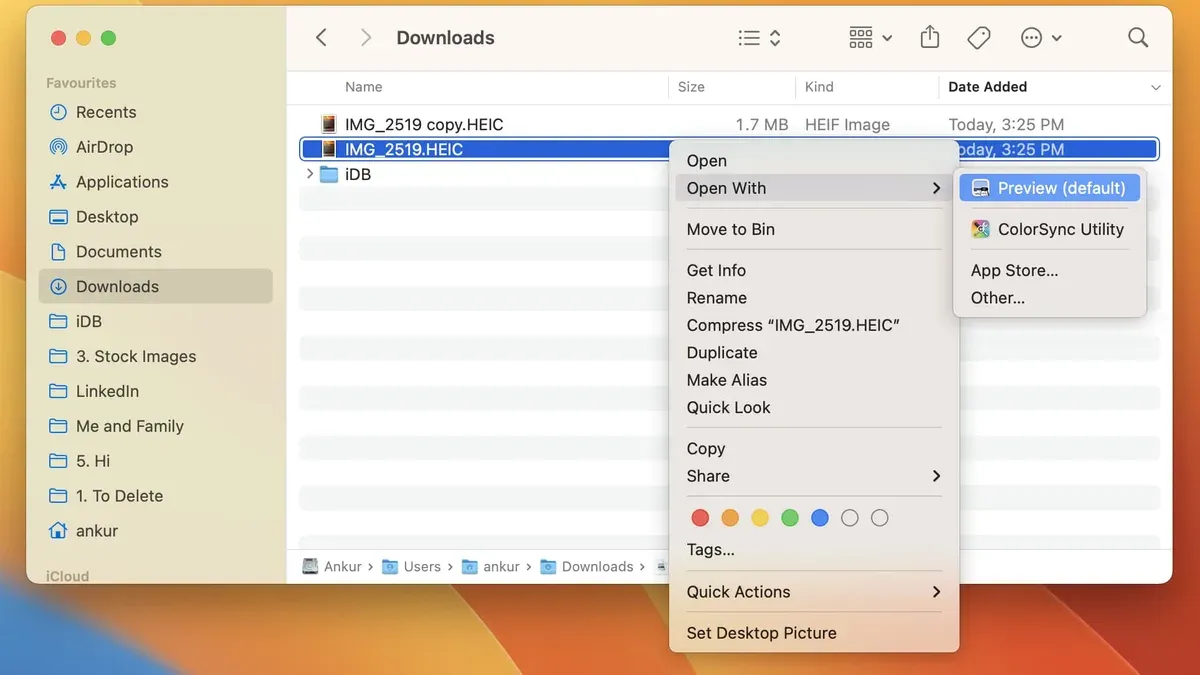Screen dimensions: 1200x675
Task: Toggle the Date Added sort arrow
Action: (x=1156, y=88)
